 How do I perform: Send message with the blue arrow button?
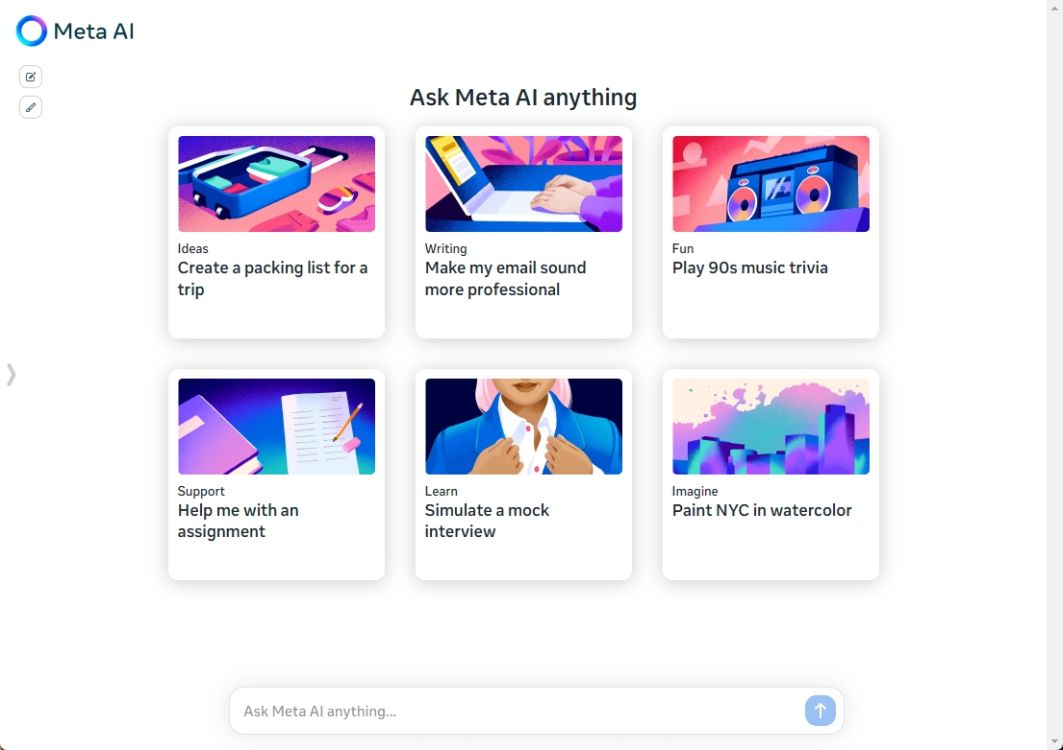[x=820, y=711]
